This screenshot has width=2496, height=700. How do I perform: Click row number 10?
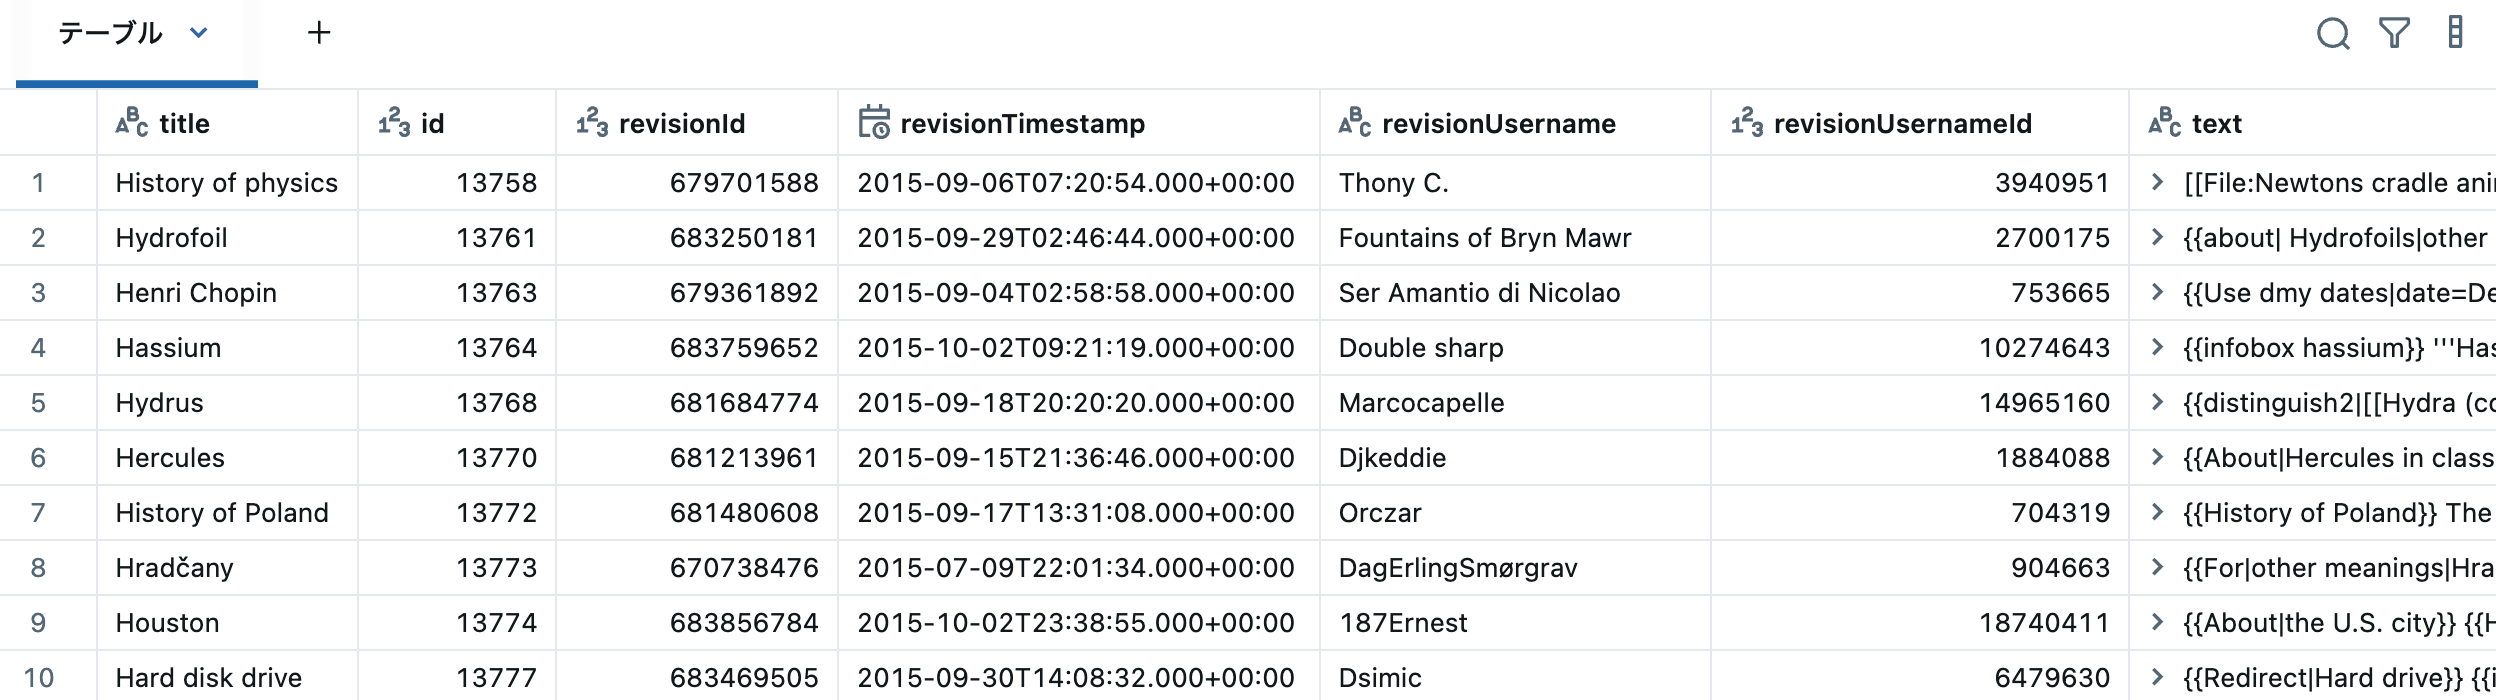pos(38,678)
